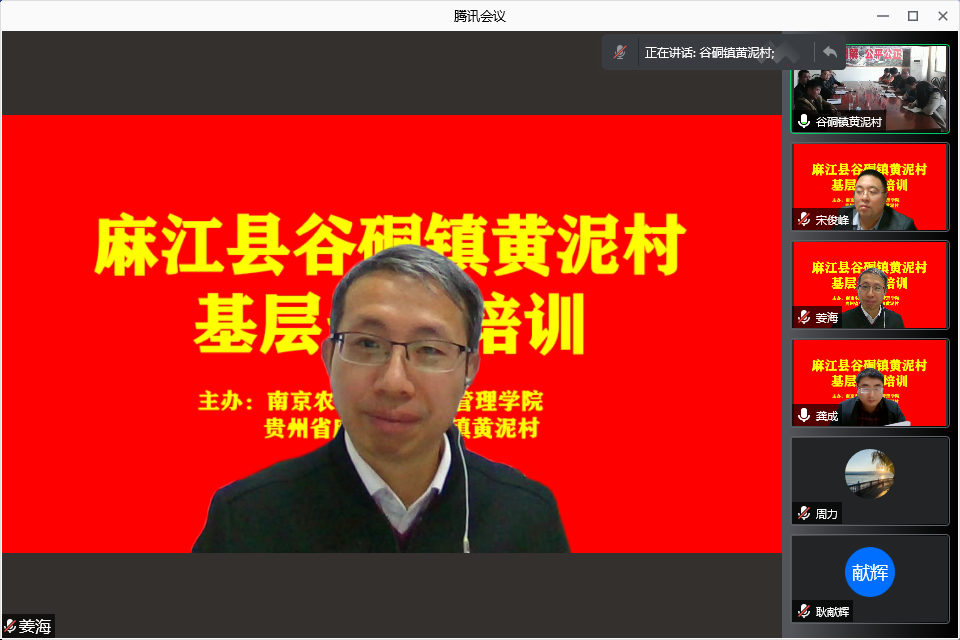This screenshot has width=960, height=640.
Task: Click the muted microphone icon in speaking bar
Action: tap(620, 52)
